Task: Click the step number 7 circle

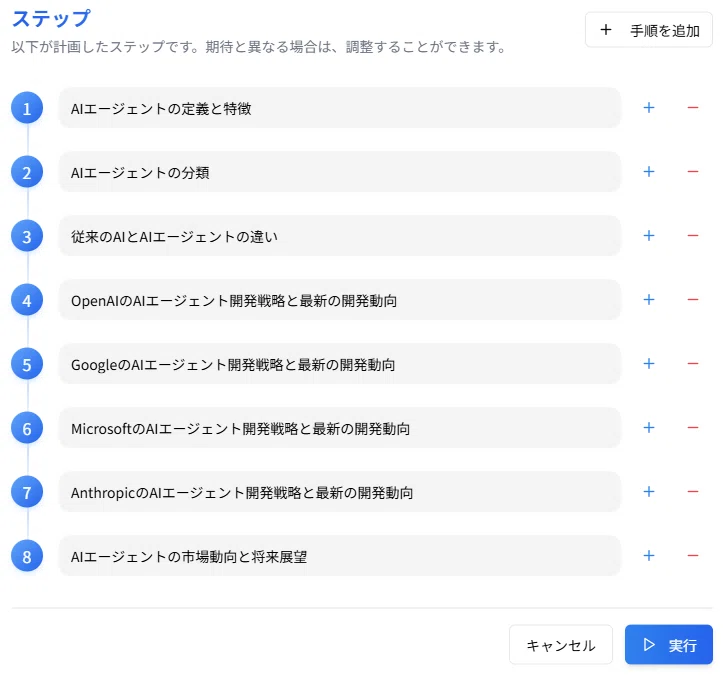Action: tap(27, 492)
